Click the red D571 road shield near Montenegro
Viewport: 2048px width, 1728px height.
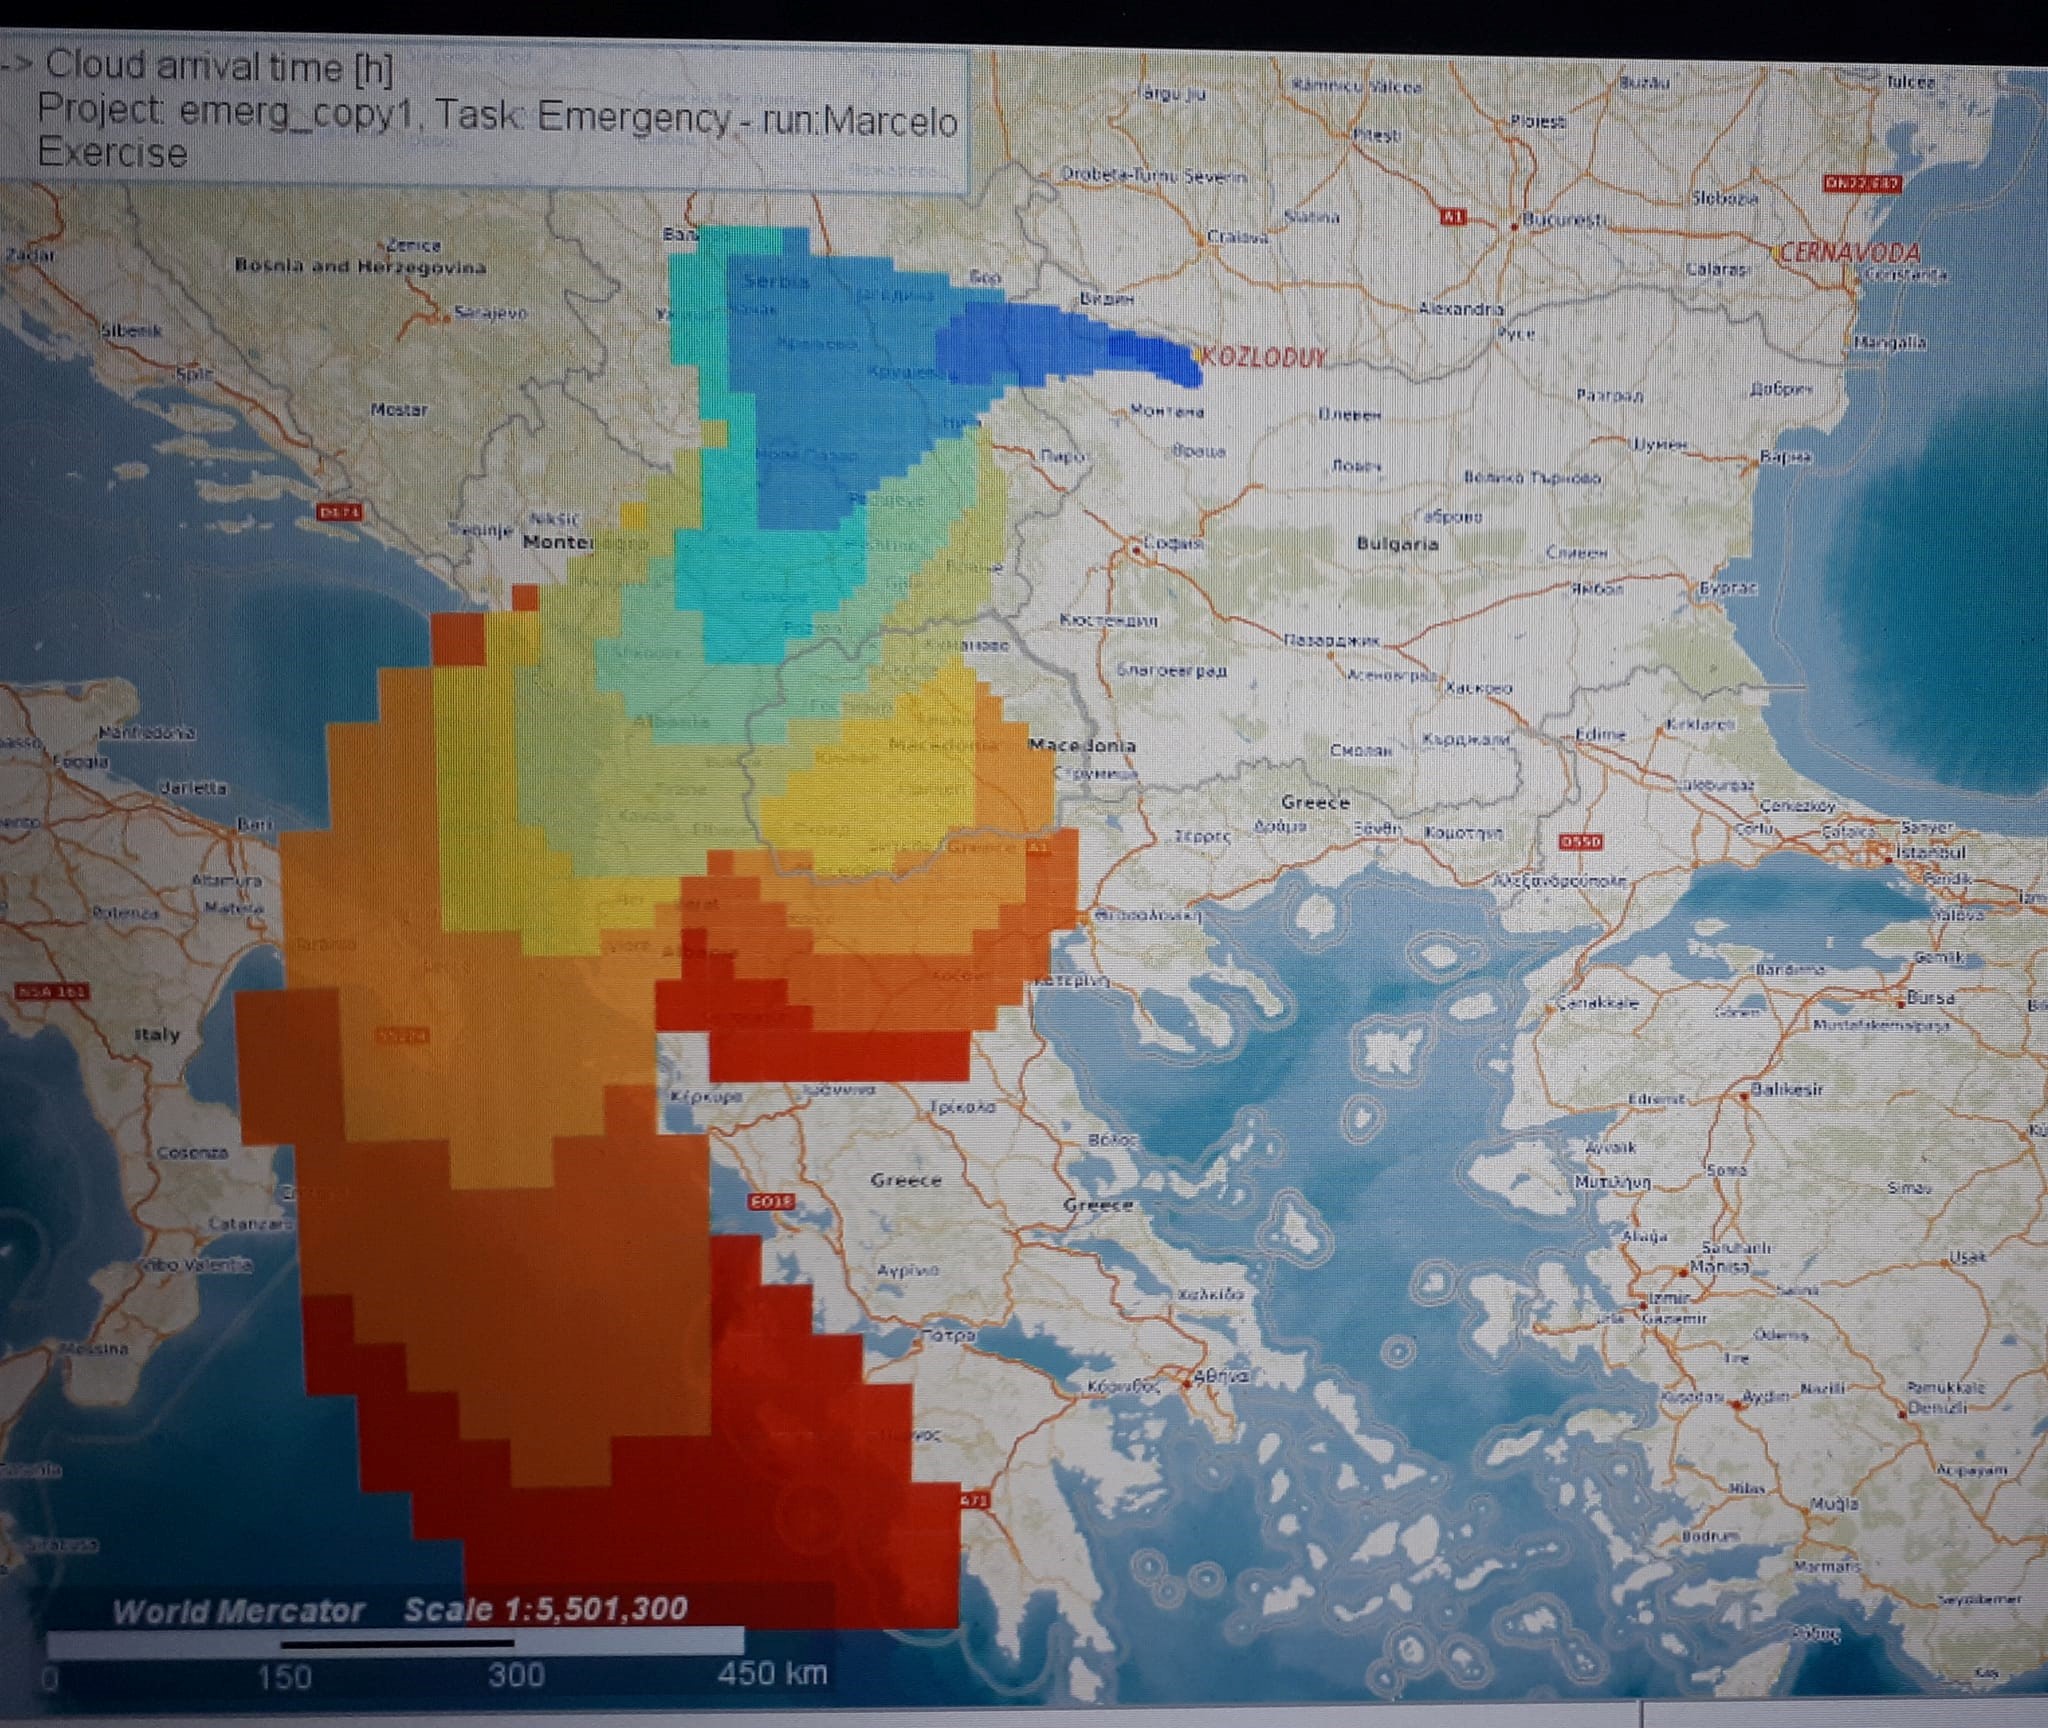pyautogui.click(x=340, y=512)
